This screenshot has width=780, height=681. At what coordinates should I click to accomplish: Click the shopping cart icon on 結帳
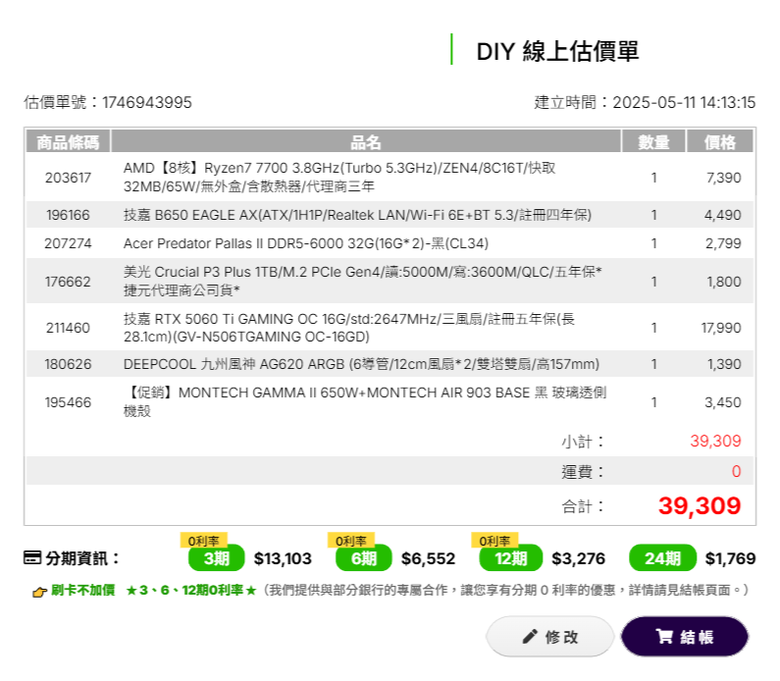tap(664, 636)
